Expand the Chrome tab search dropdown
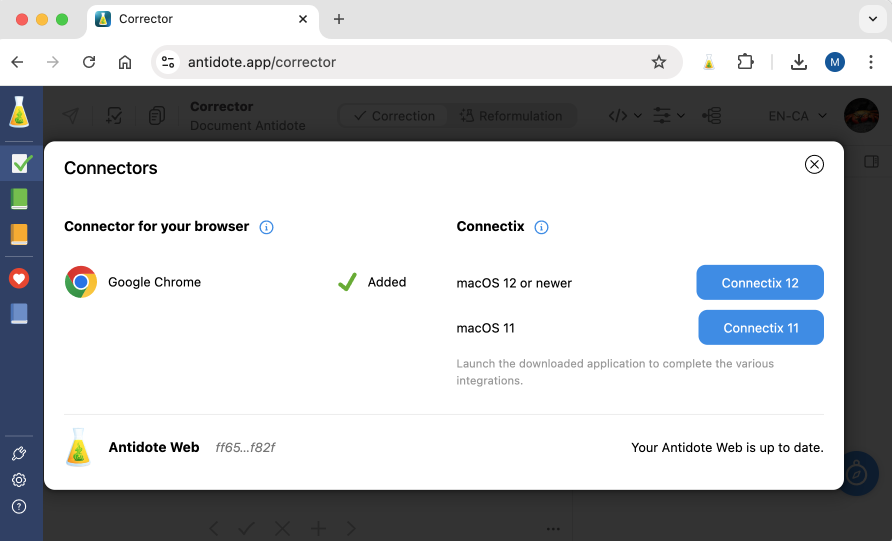Image resolution: width=892 pixels, height=541 pixels. 873,19
